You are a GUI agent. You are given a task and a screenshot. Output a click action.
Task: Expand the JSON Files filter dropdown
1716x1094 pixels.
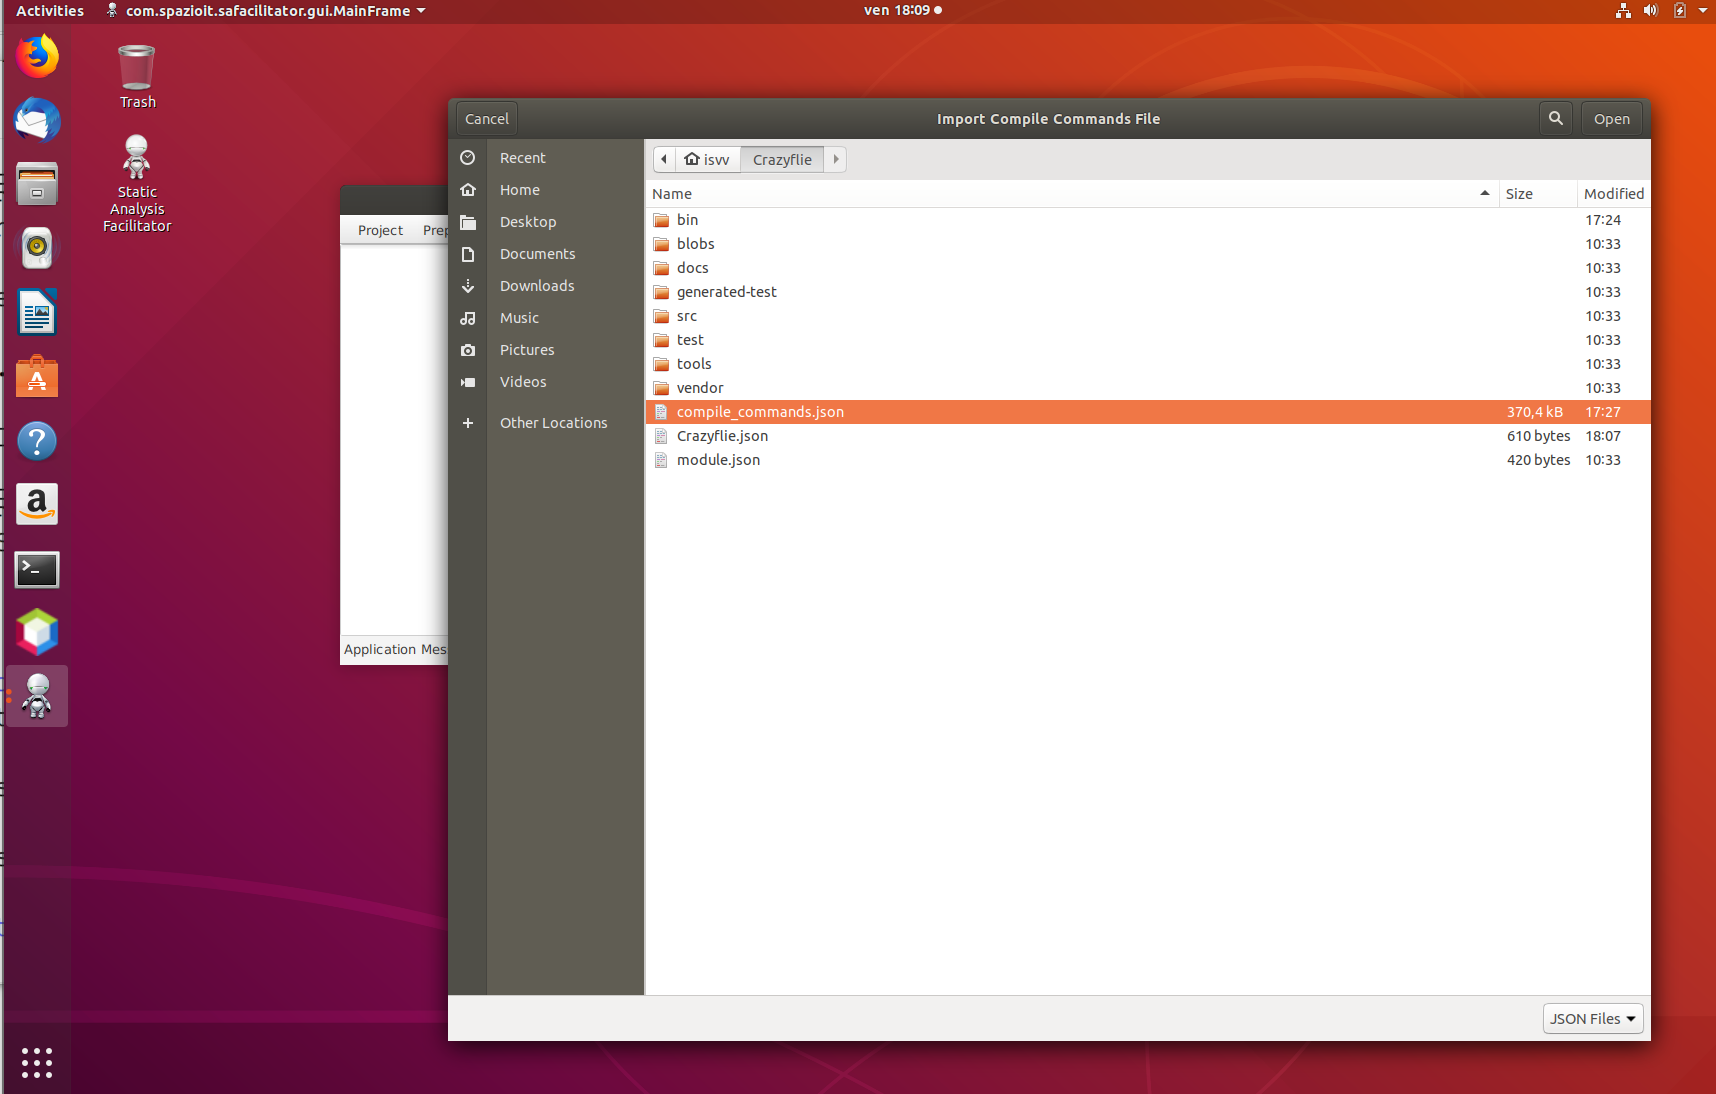tap(1592, 1018)
